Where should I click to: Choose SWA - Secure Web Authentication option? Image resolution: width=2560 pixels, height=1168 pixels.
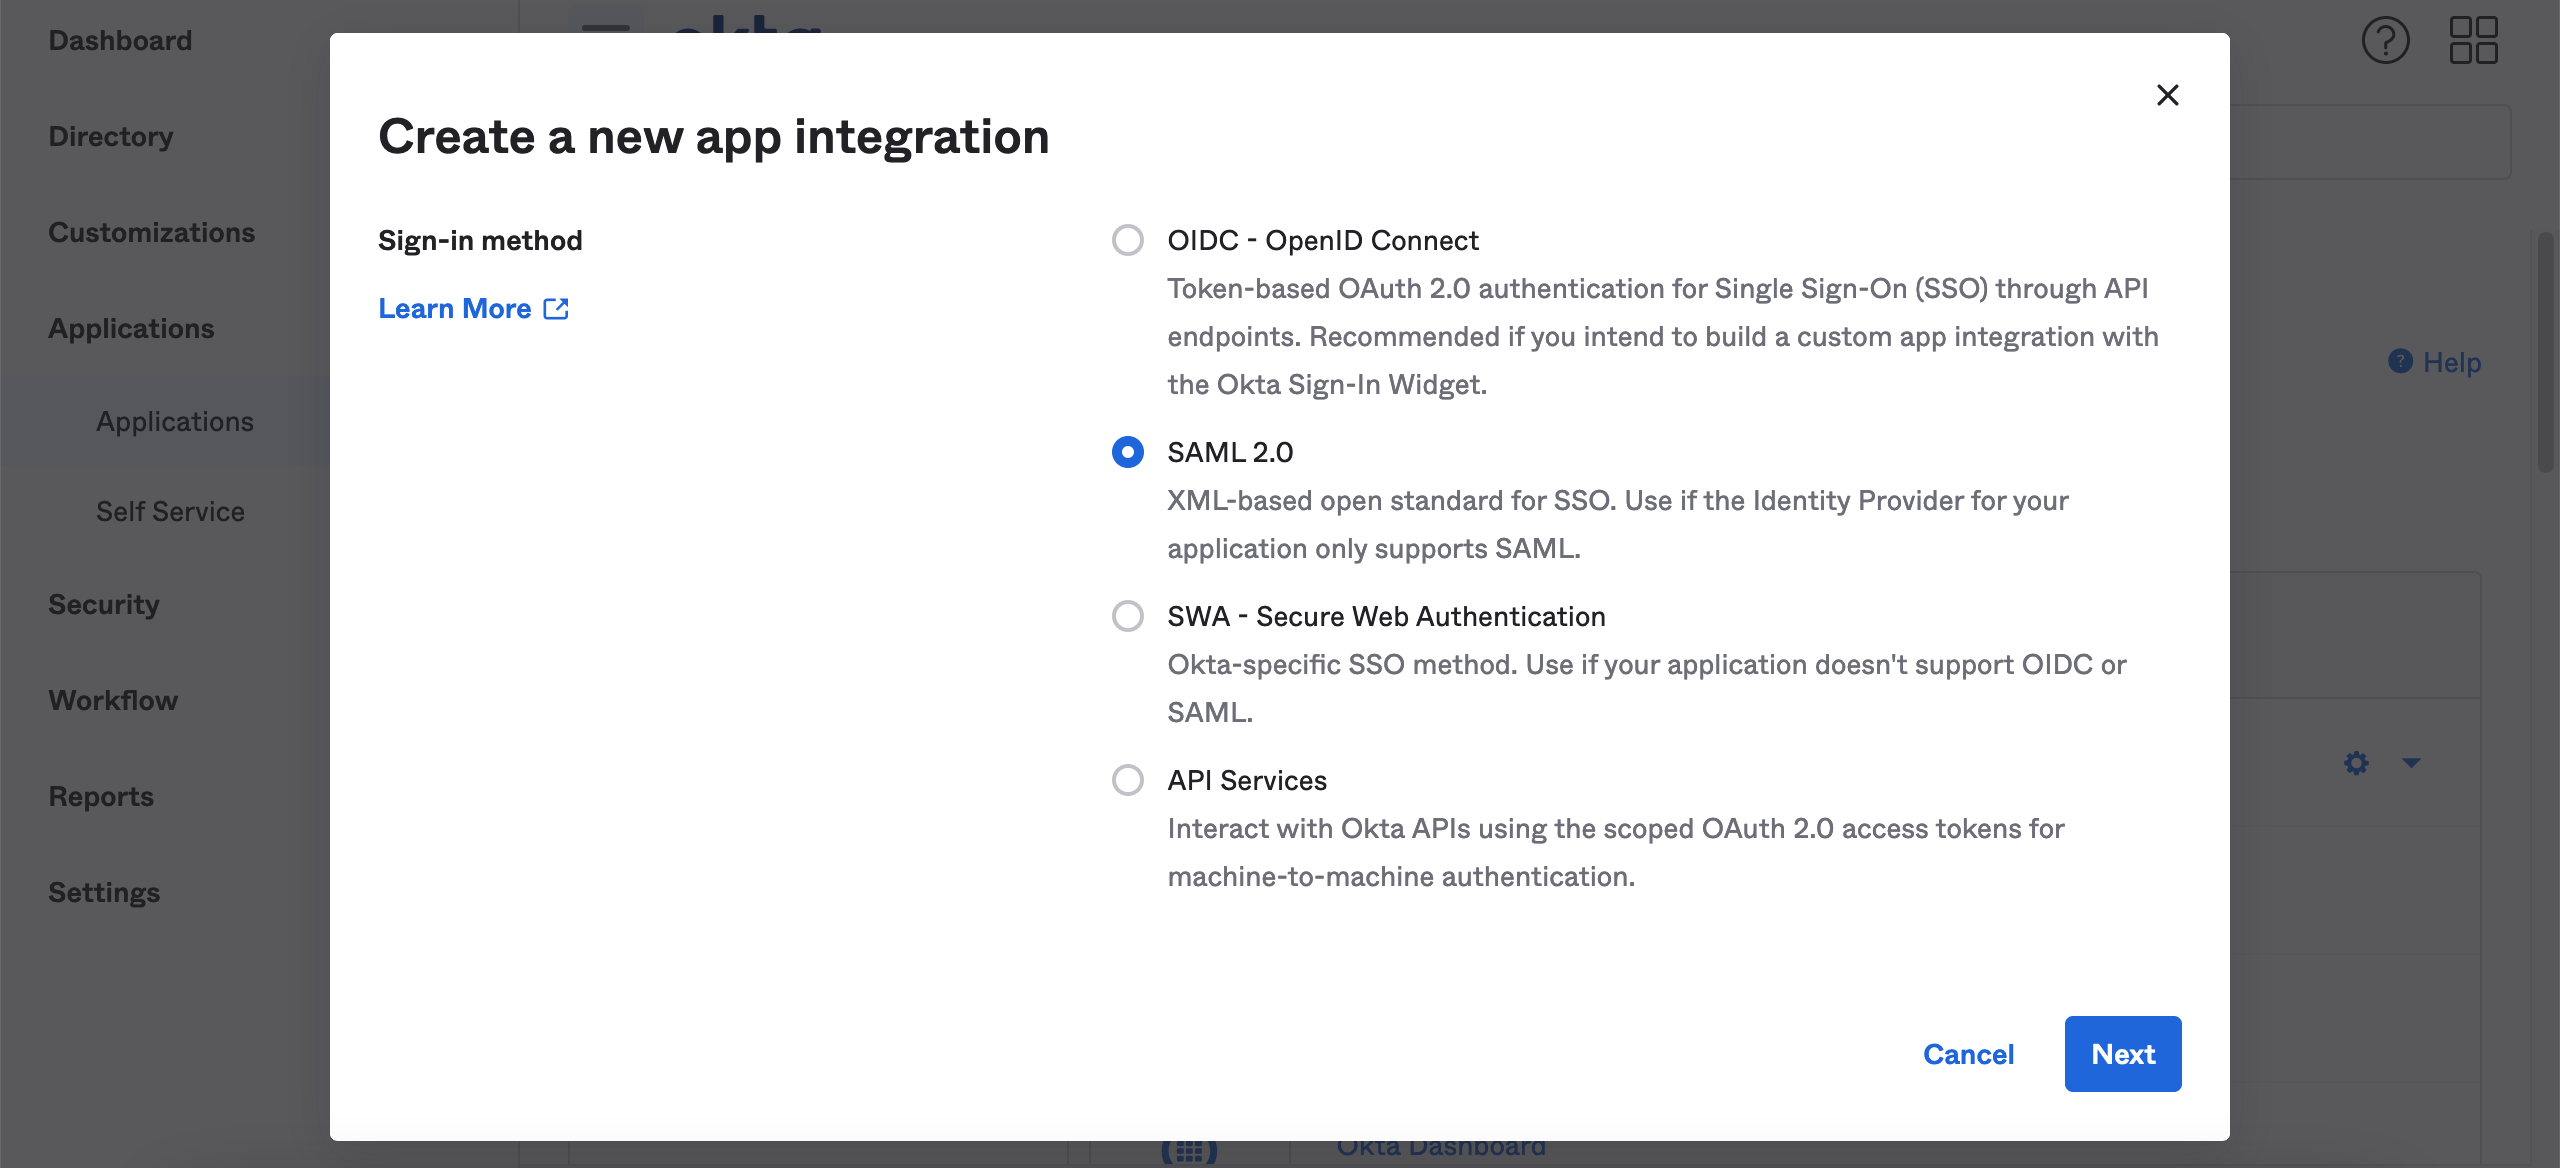click(1128, 616)
